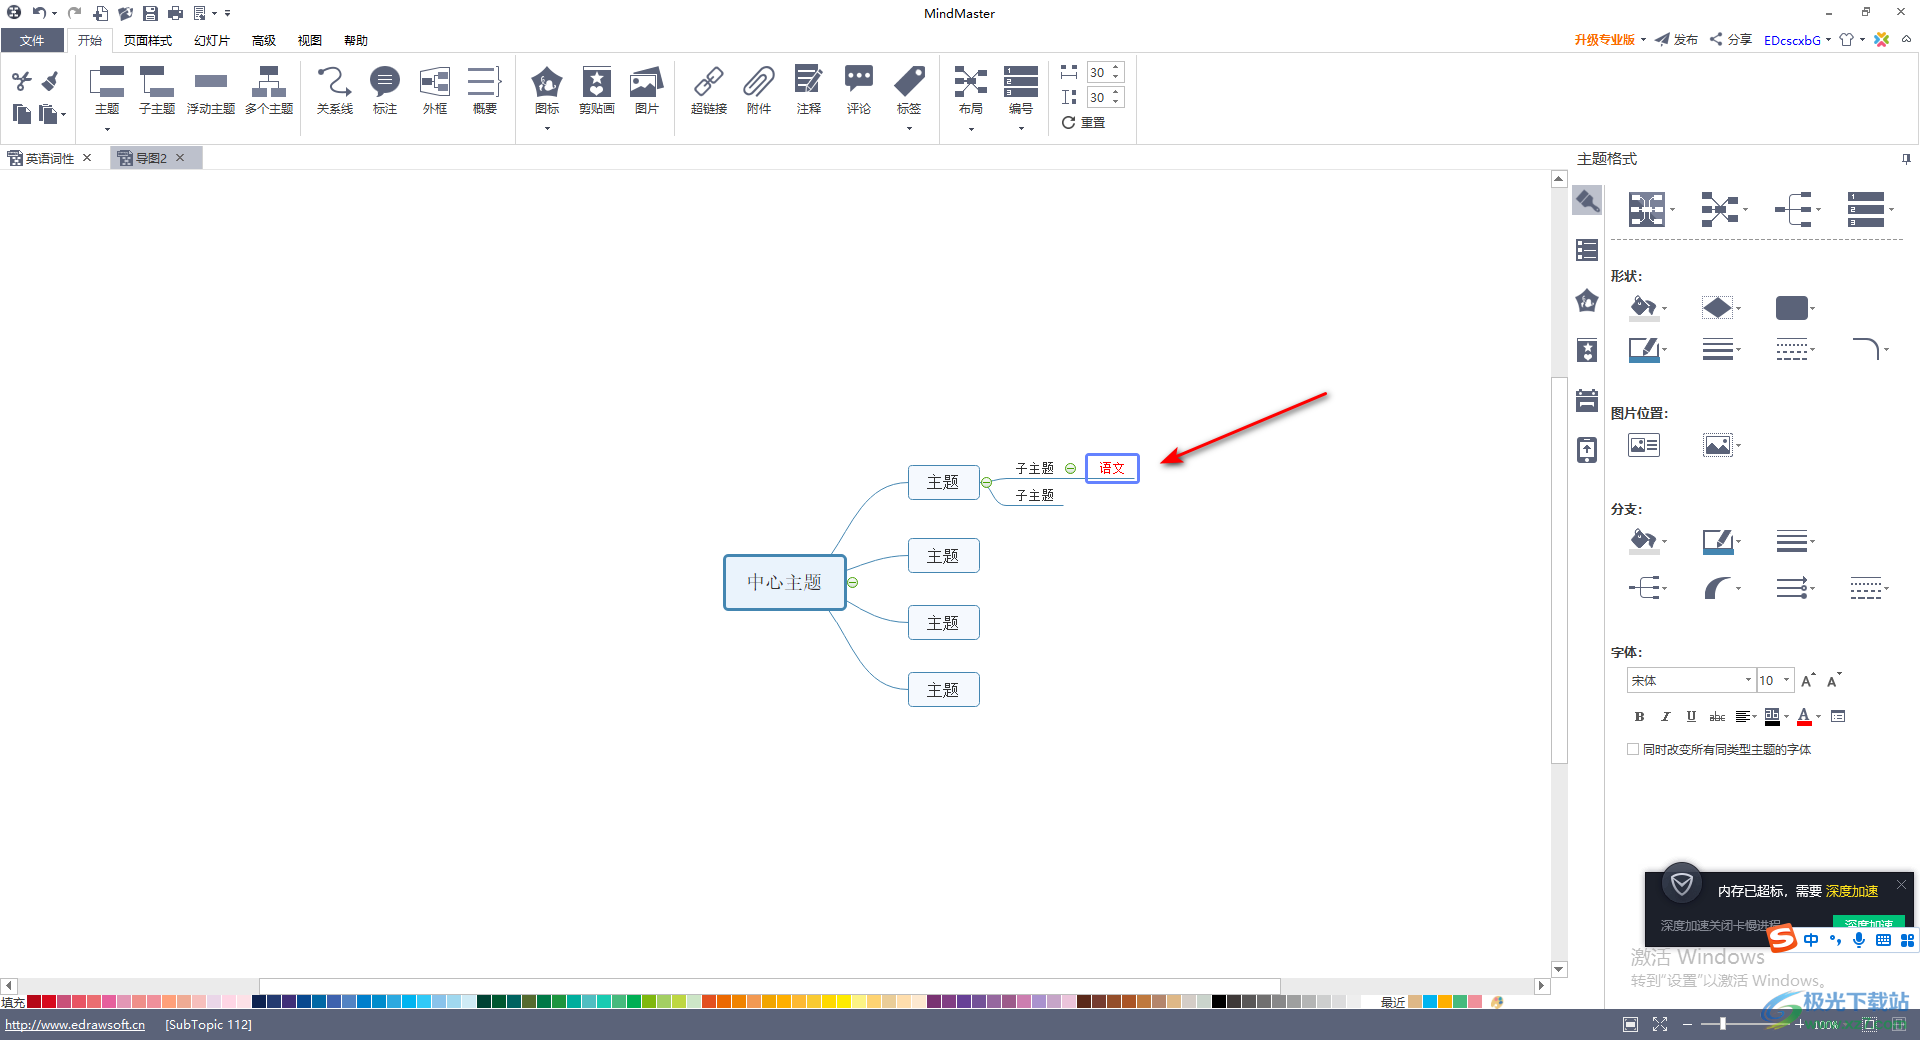
Task: Click the 发布 publish button
Action: tap(1677, 40)
